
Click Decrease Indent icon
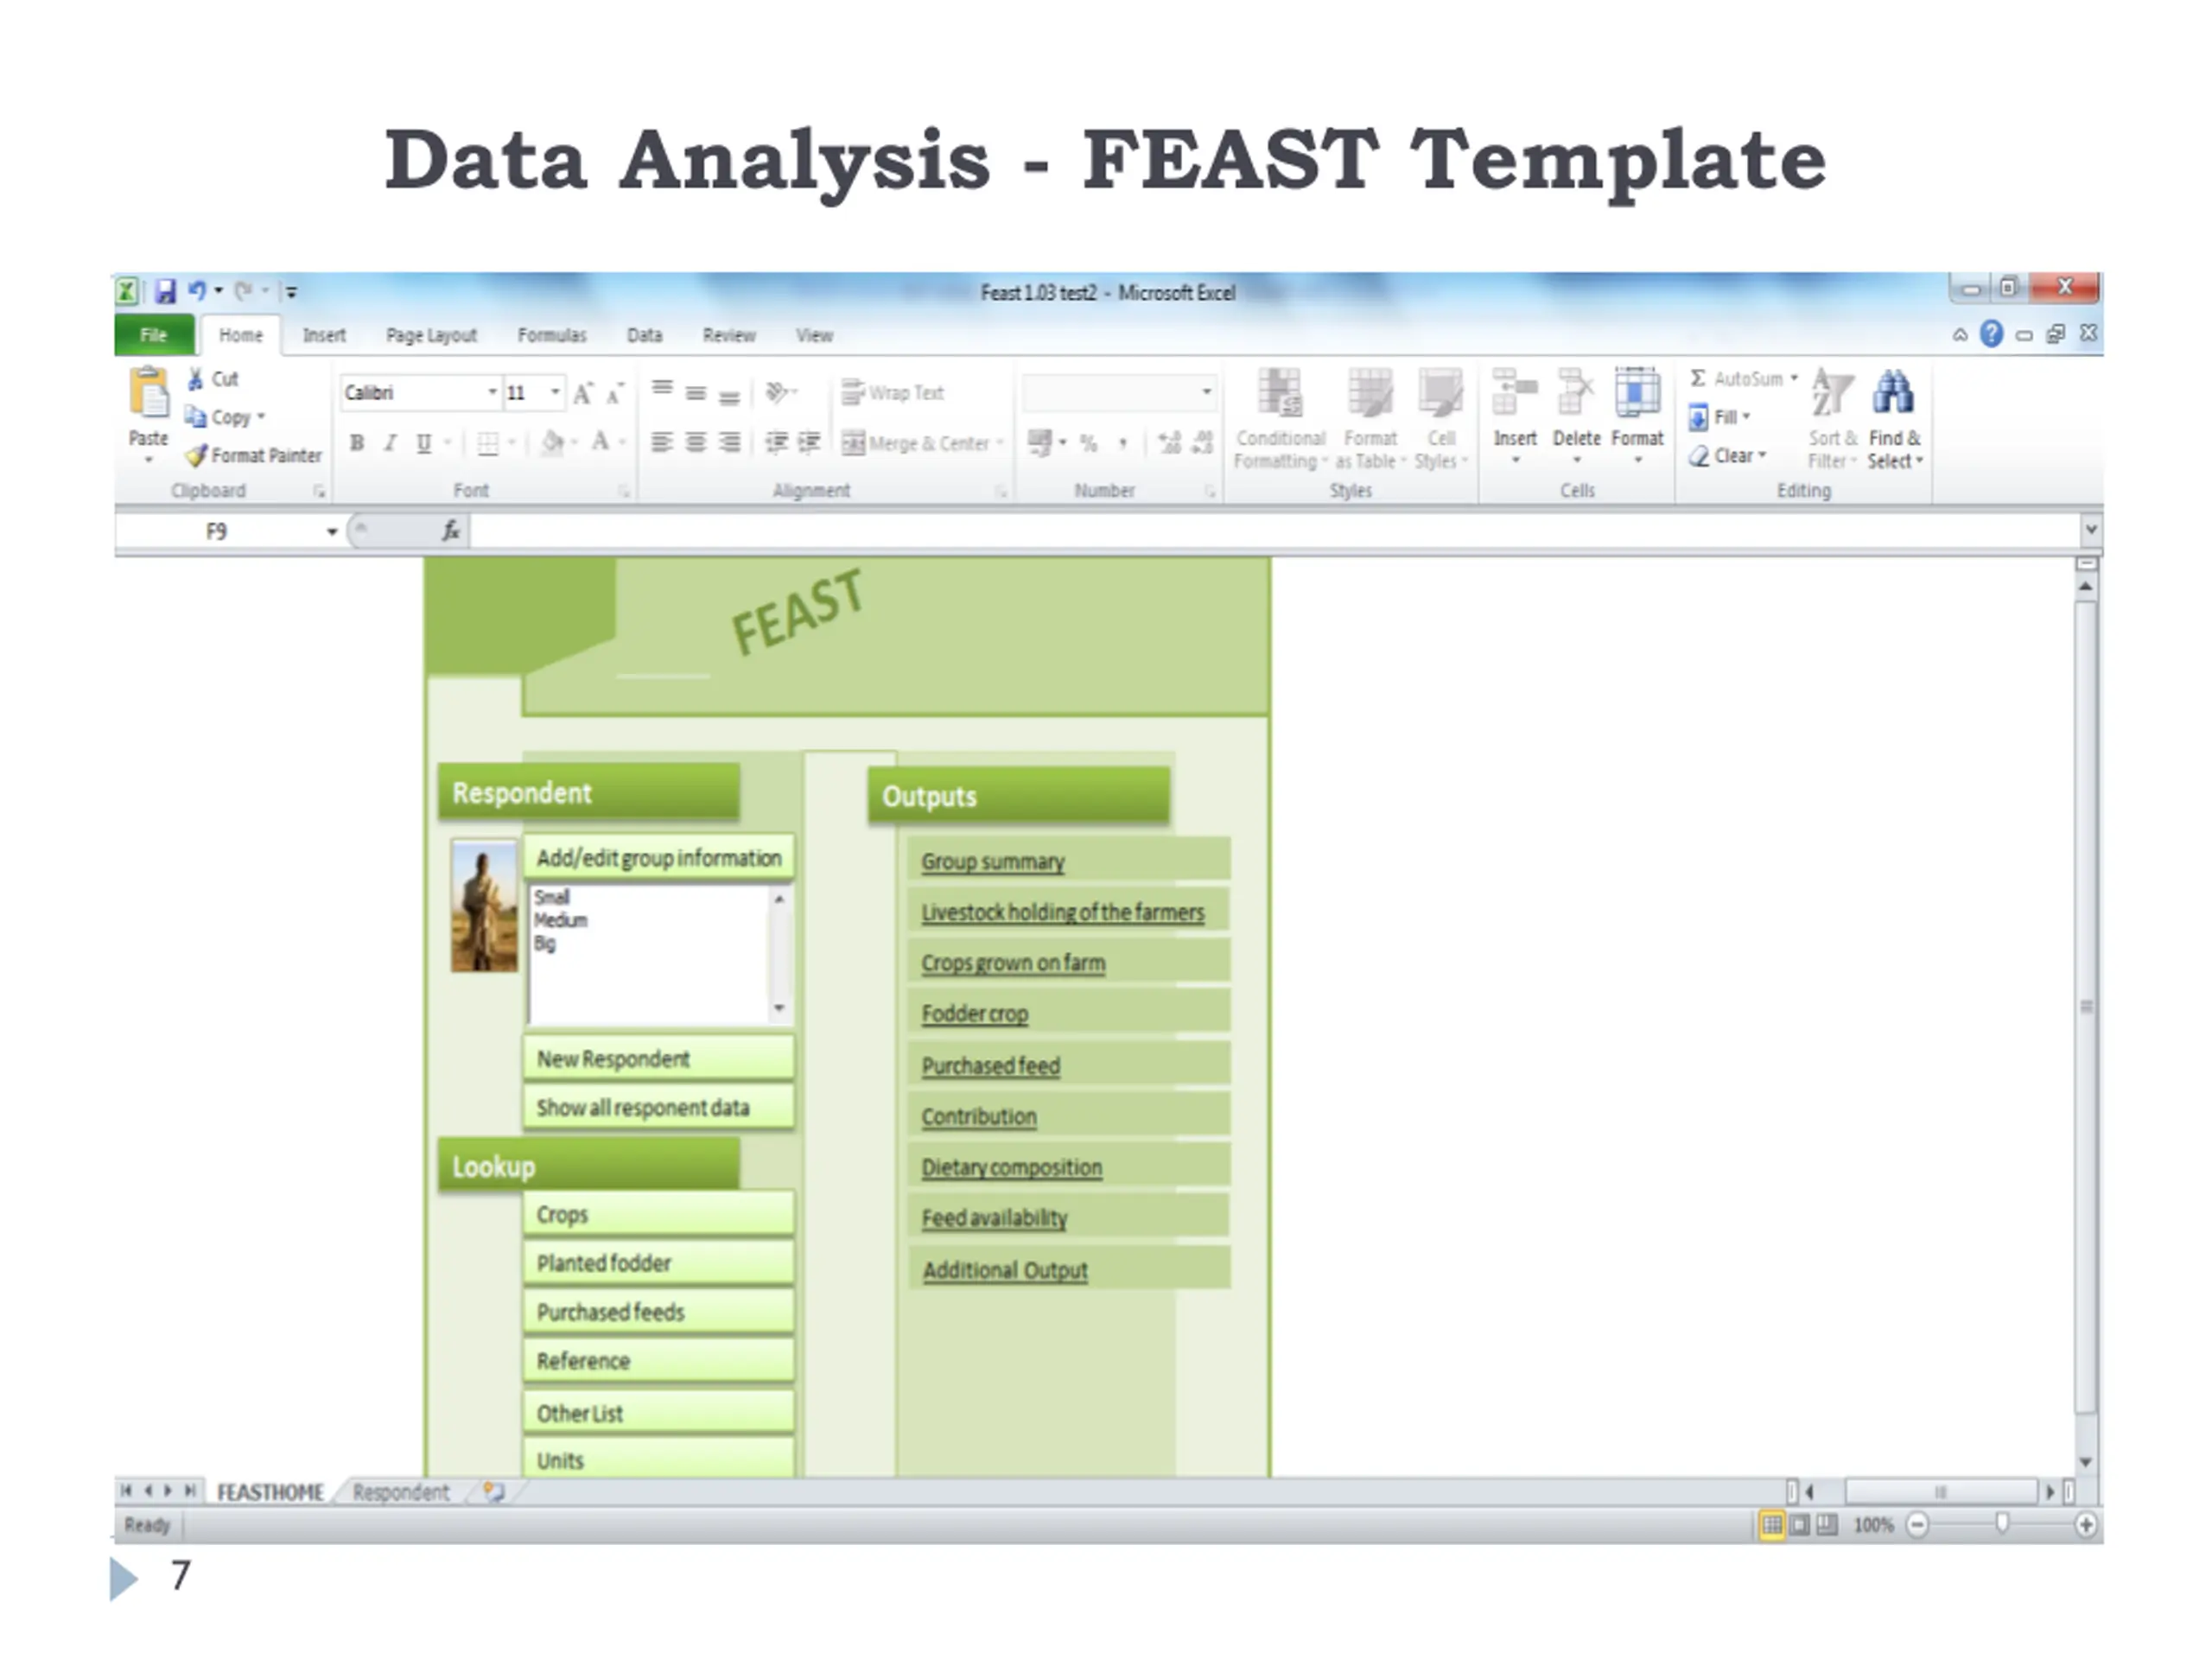(x=776, y=442)
